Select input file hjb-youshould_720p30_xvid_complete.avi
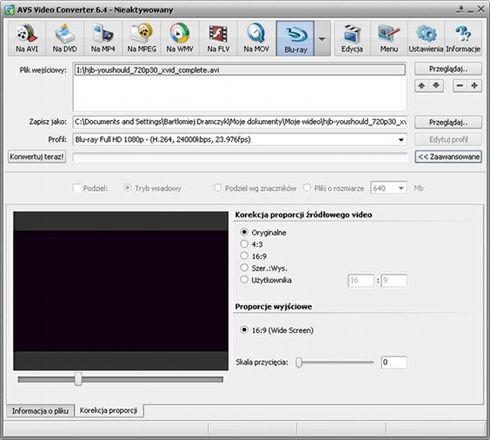The image size is (490, 440). click(x=239, y=70)
